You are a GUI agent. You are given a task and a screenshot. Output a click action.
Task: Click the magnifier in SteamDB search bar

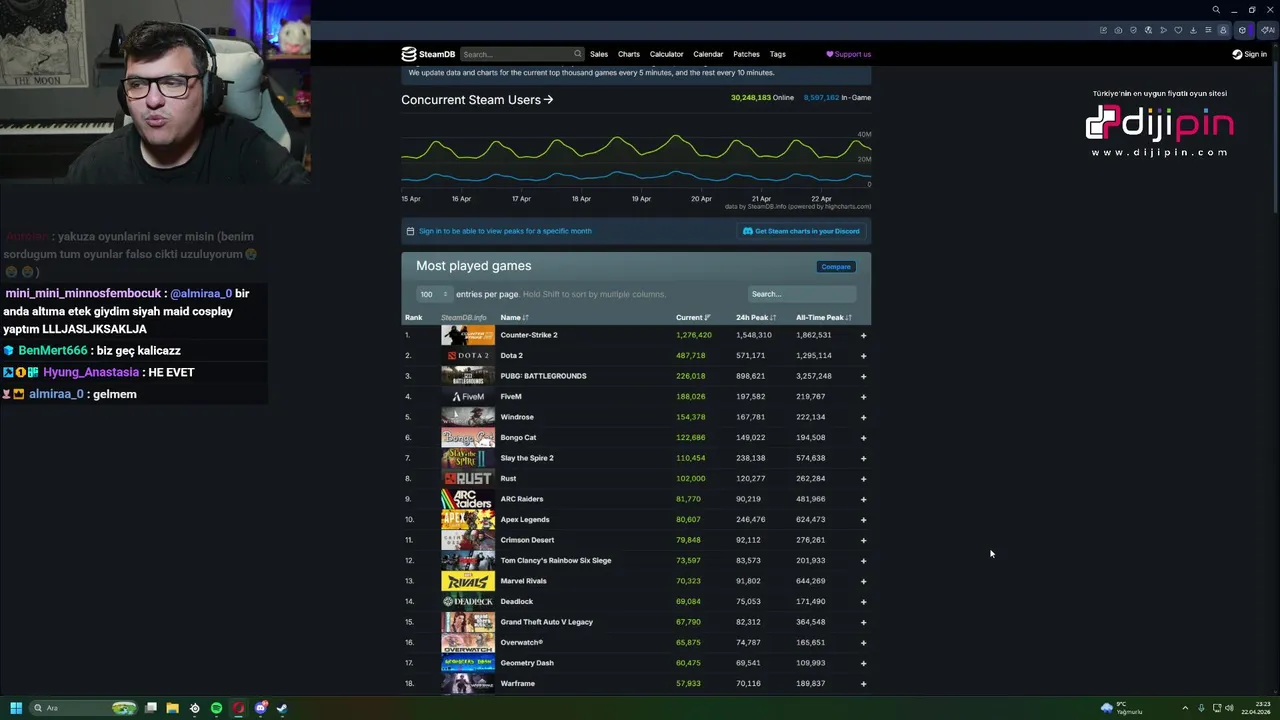click(x=577, y=54)
